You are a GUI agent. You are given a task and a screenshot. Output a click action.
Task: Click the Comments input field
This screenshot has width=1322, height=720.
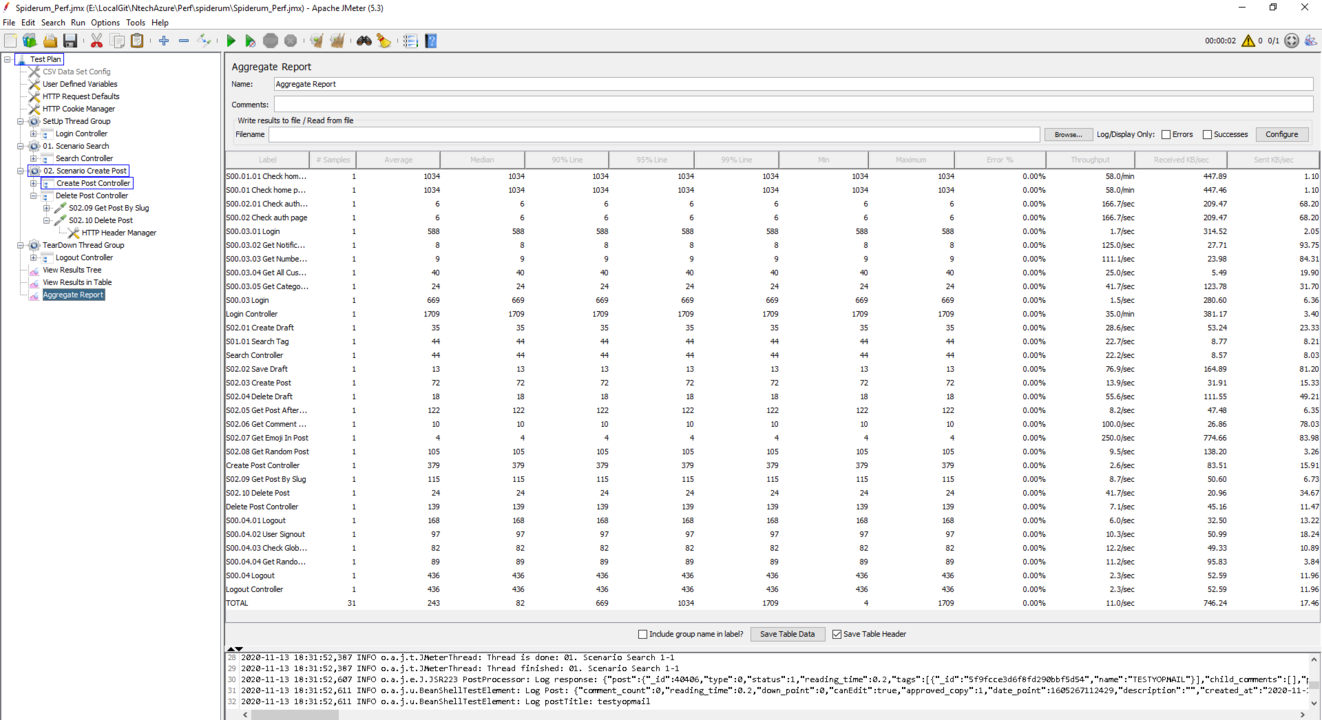pyautogui.click(x=793, y=104)
